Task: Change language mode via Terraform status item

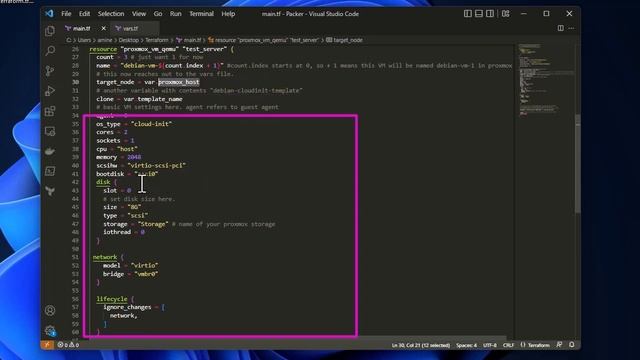Action: [x=535, y=345]
